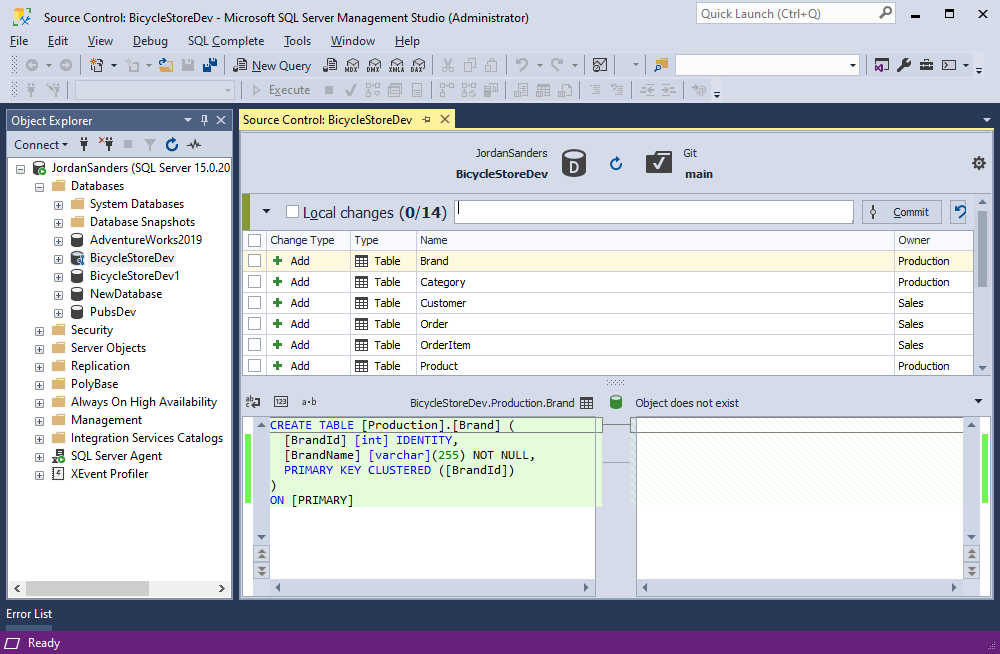Open the Toolbox briefcase icon
The image size is (1000, 654).
pos(926,65)
